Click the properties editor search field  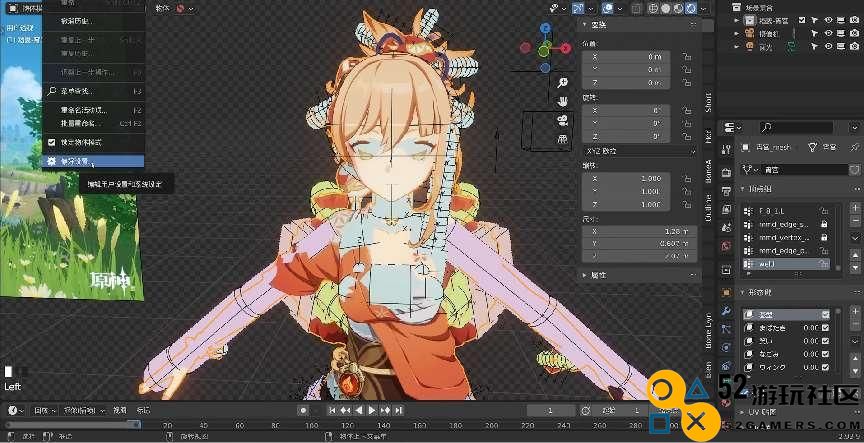click(795, 128)
